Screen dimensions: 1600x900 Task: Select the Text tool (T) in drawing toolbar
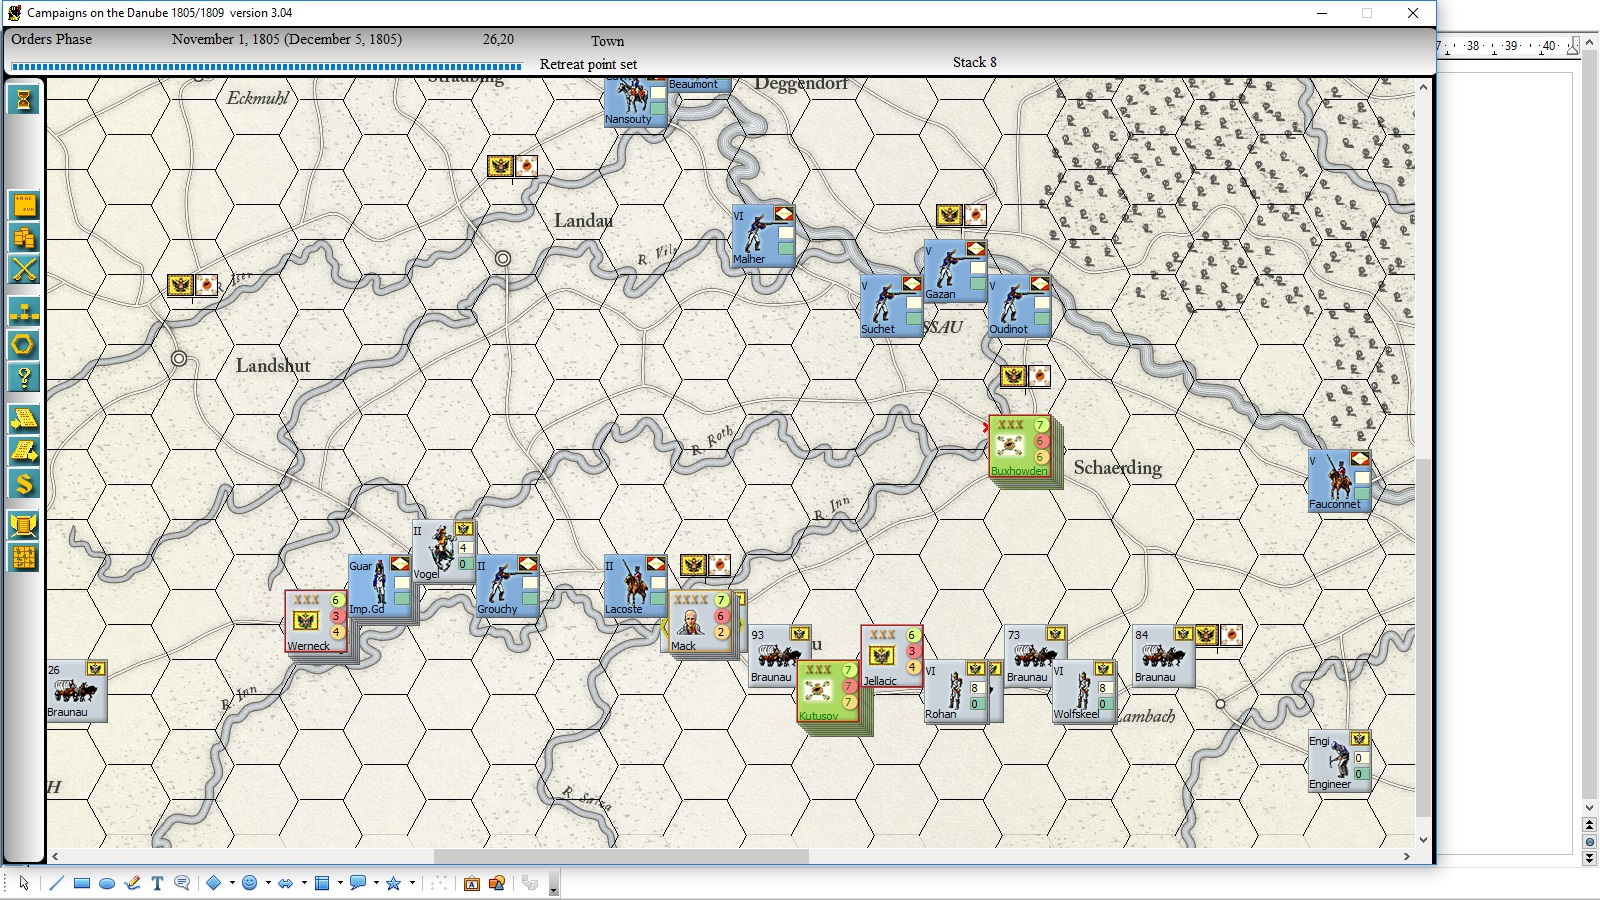coord(157,883)
